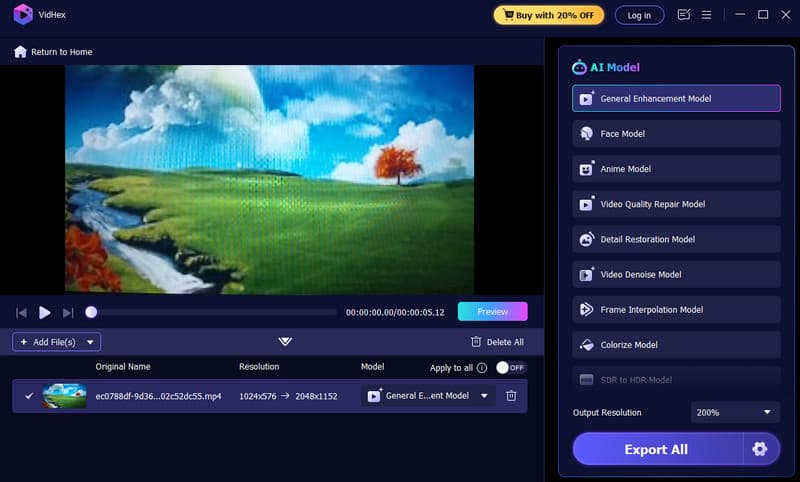Click the 2048x1152 output resolution value
800x482 pixels.
316,396
